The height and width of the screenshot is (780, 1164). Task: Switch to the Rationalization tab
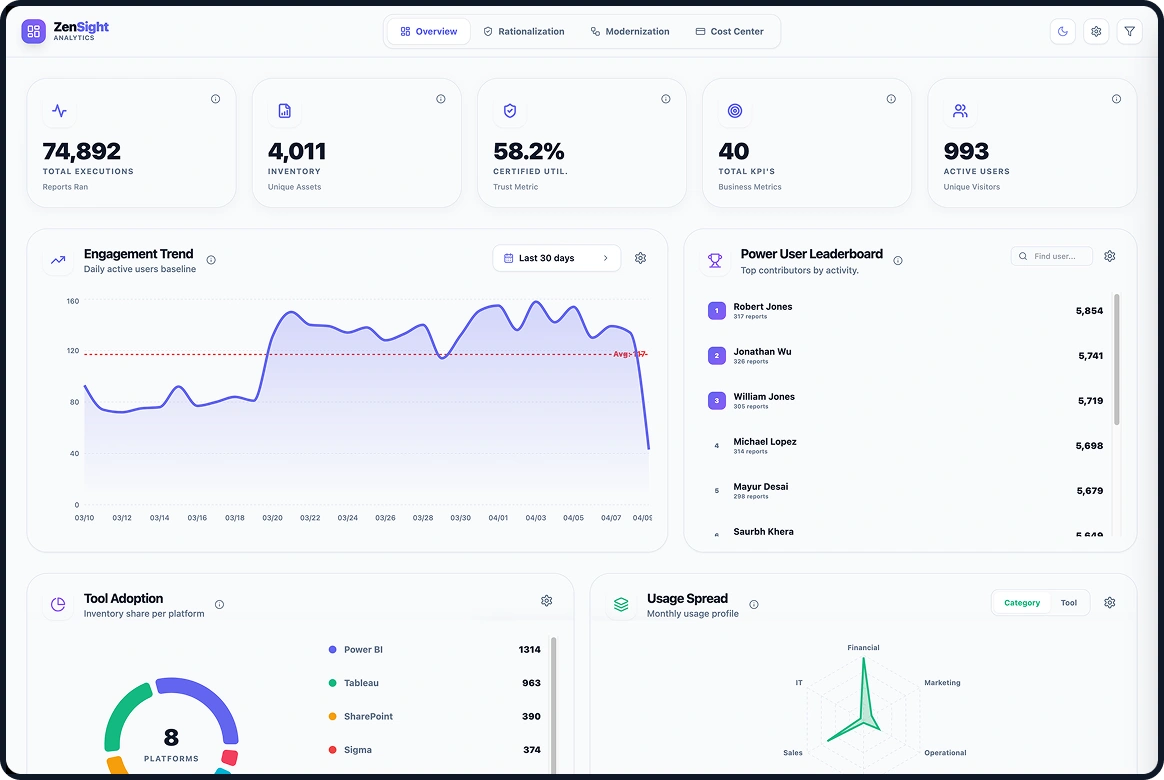pos(524,31)
